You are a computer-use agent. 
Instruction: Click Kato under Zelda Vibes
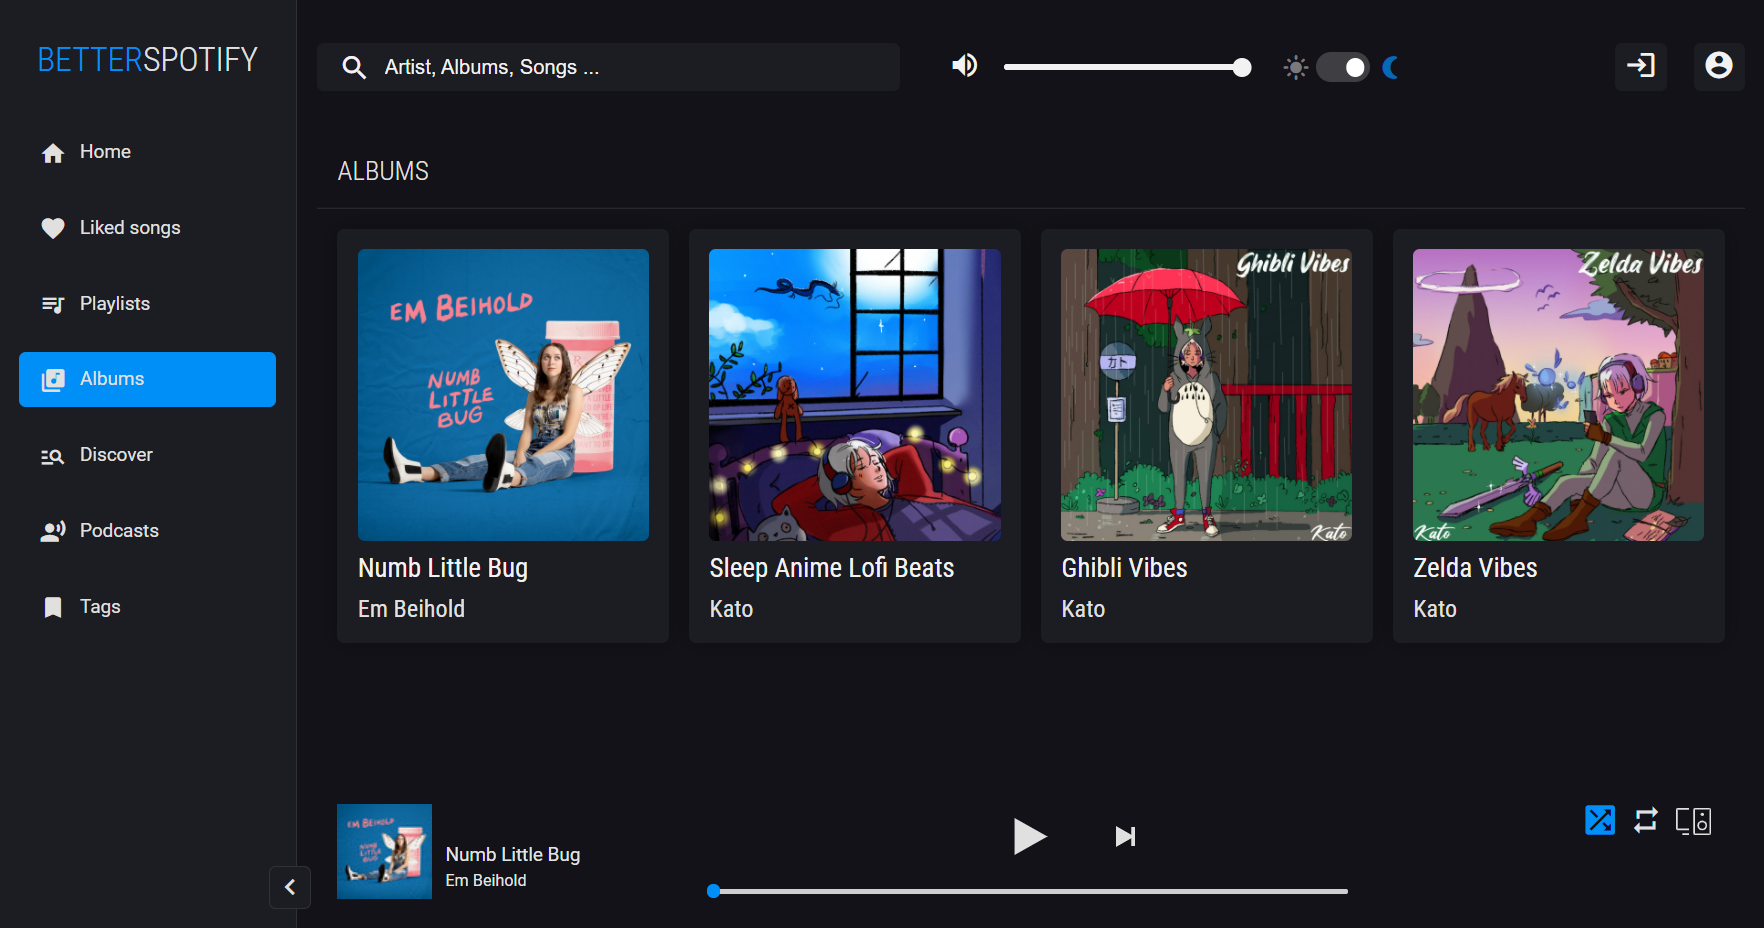1435,609
